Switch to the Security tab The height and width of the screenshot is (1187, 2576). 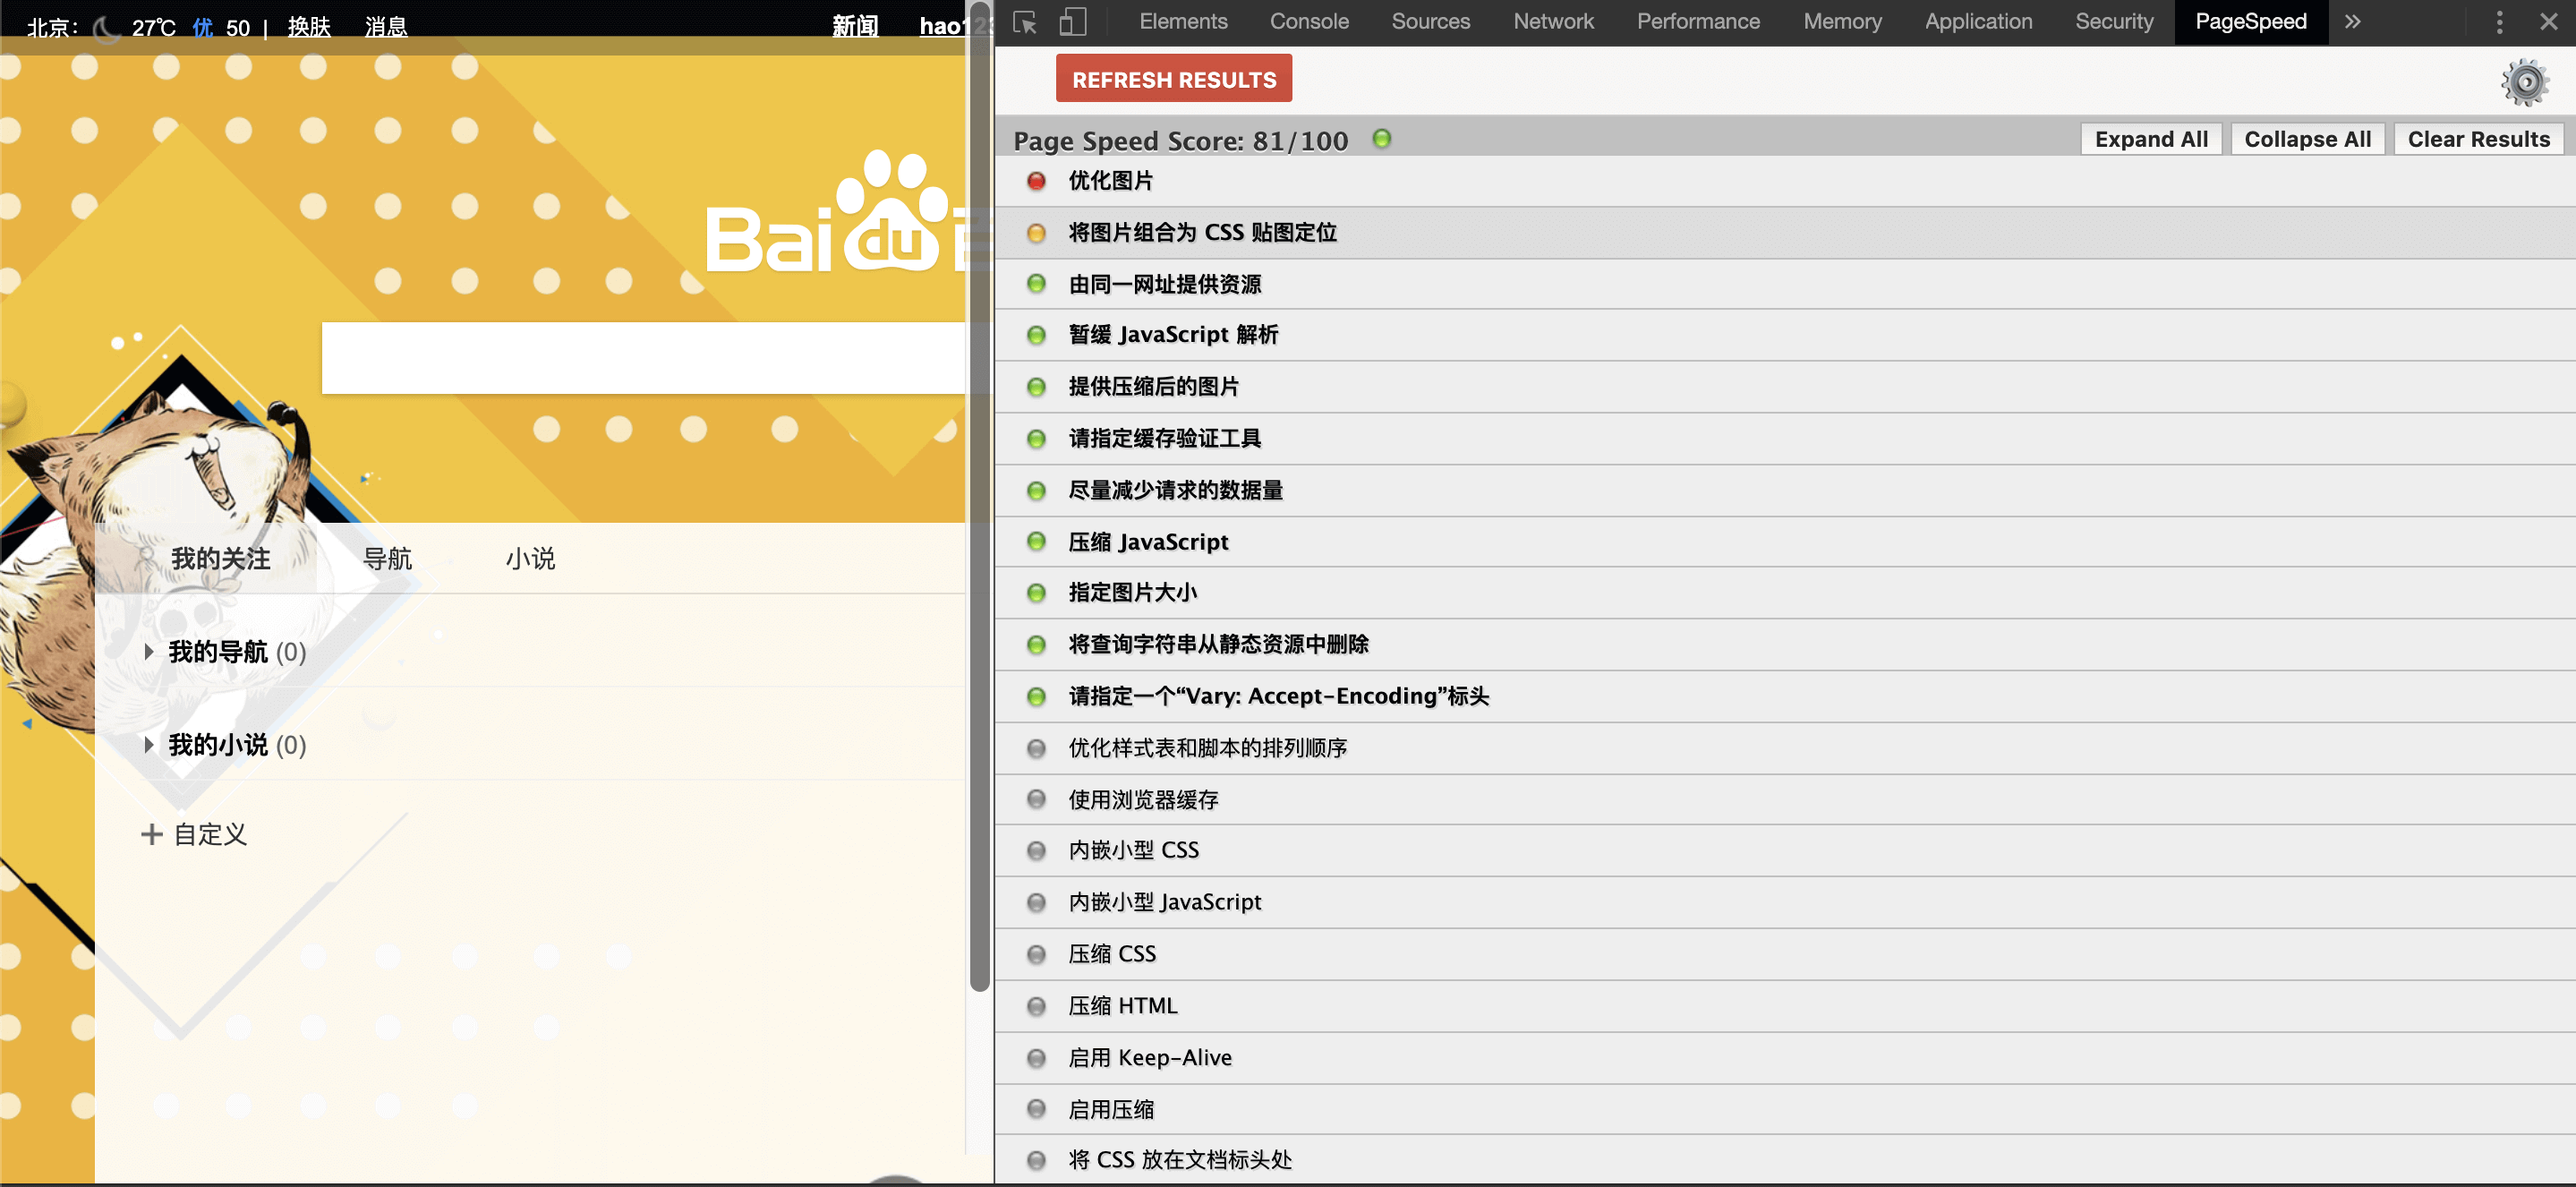point(2113,22)
